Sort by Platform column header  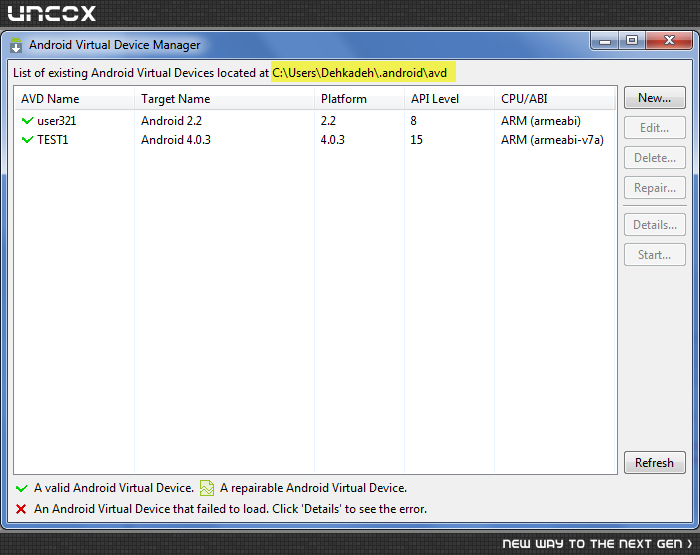coord(359,99)
